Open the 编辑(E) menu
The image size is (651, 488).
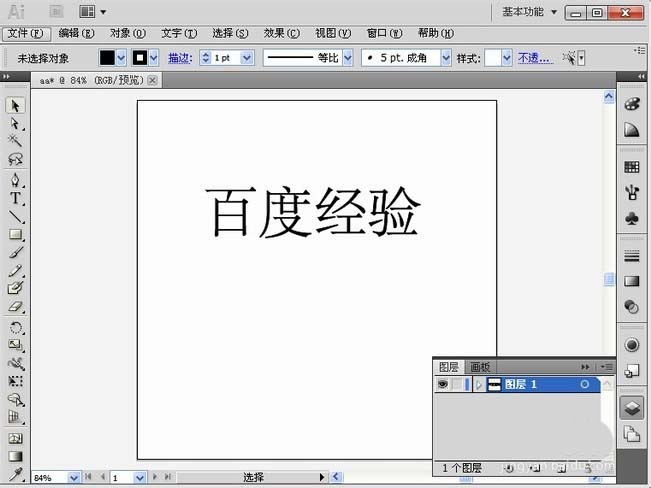pos(76,33)
